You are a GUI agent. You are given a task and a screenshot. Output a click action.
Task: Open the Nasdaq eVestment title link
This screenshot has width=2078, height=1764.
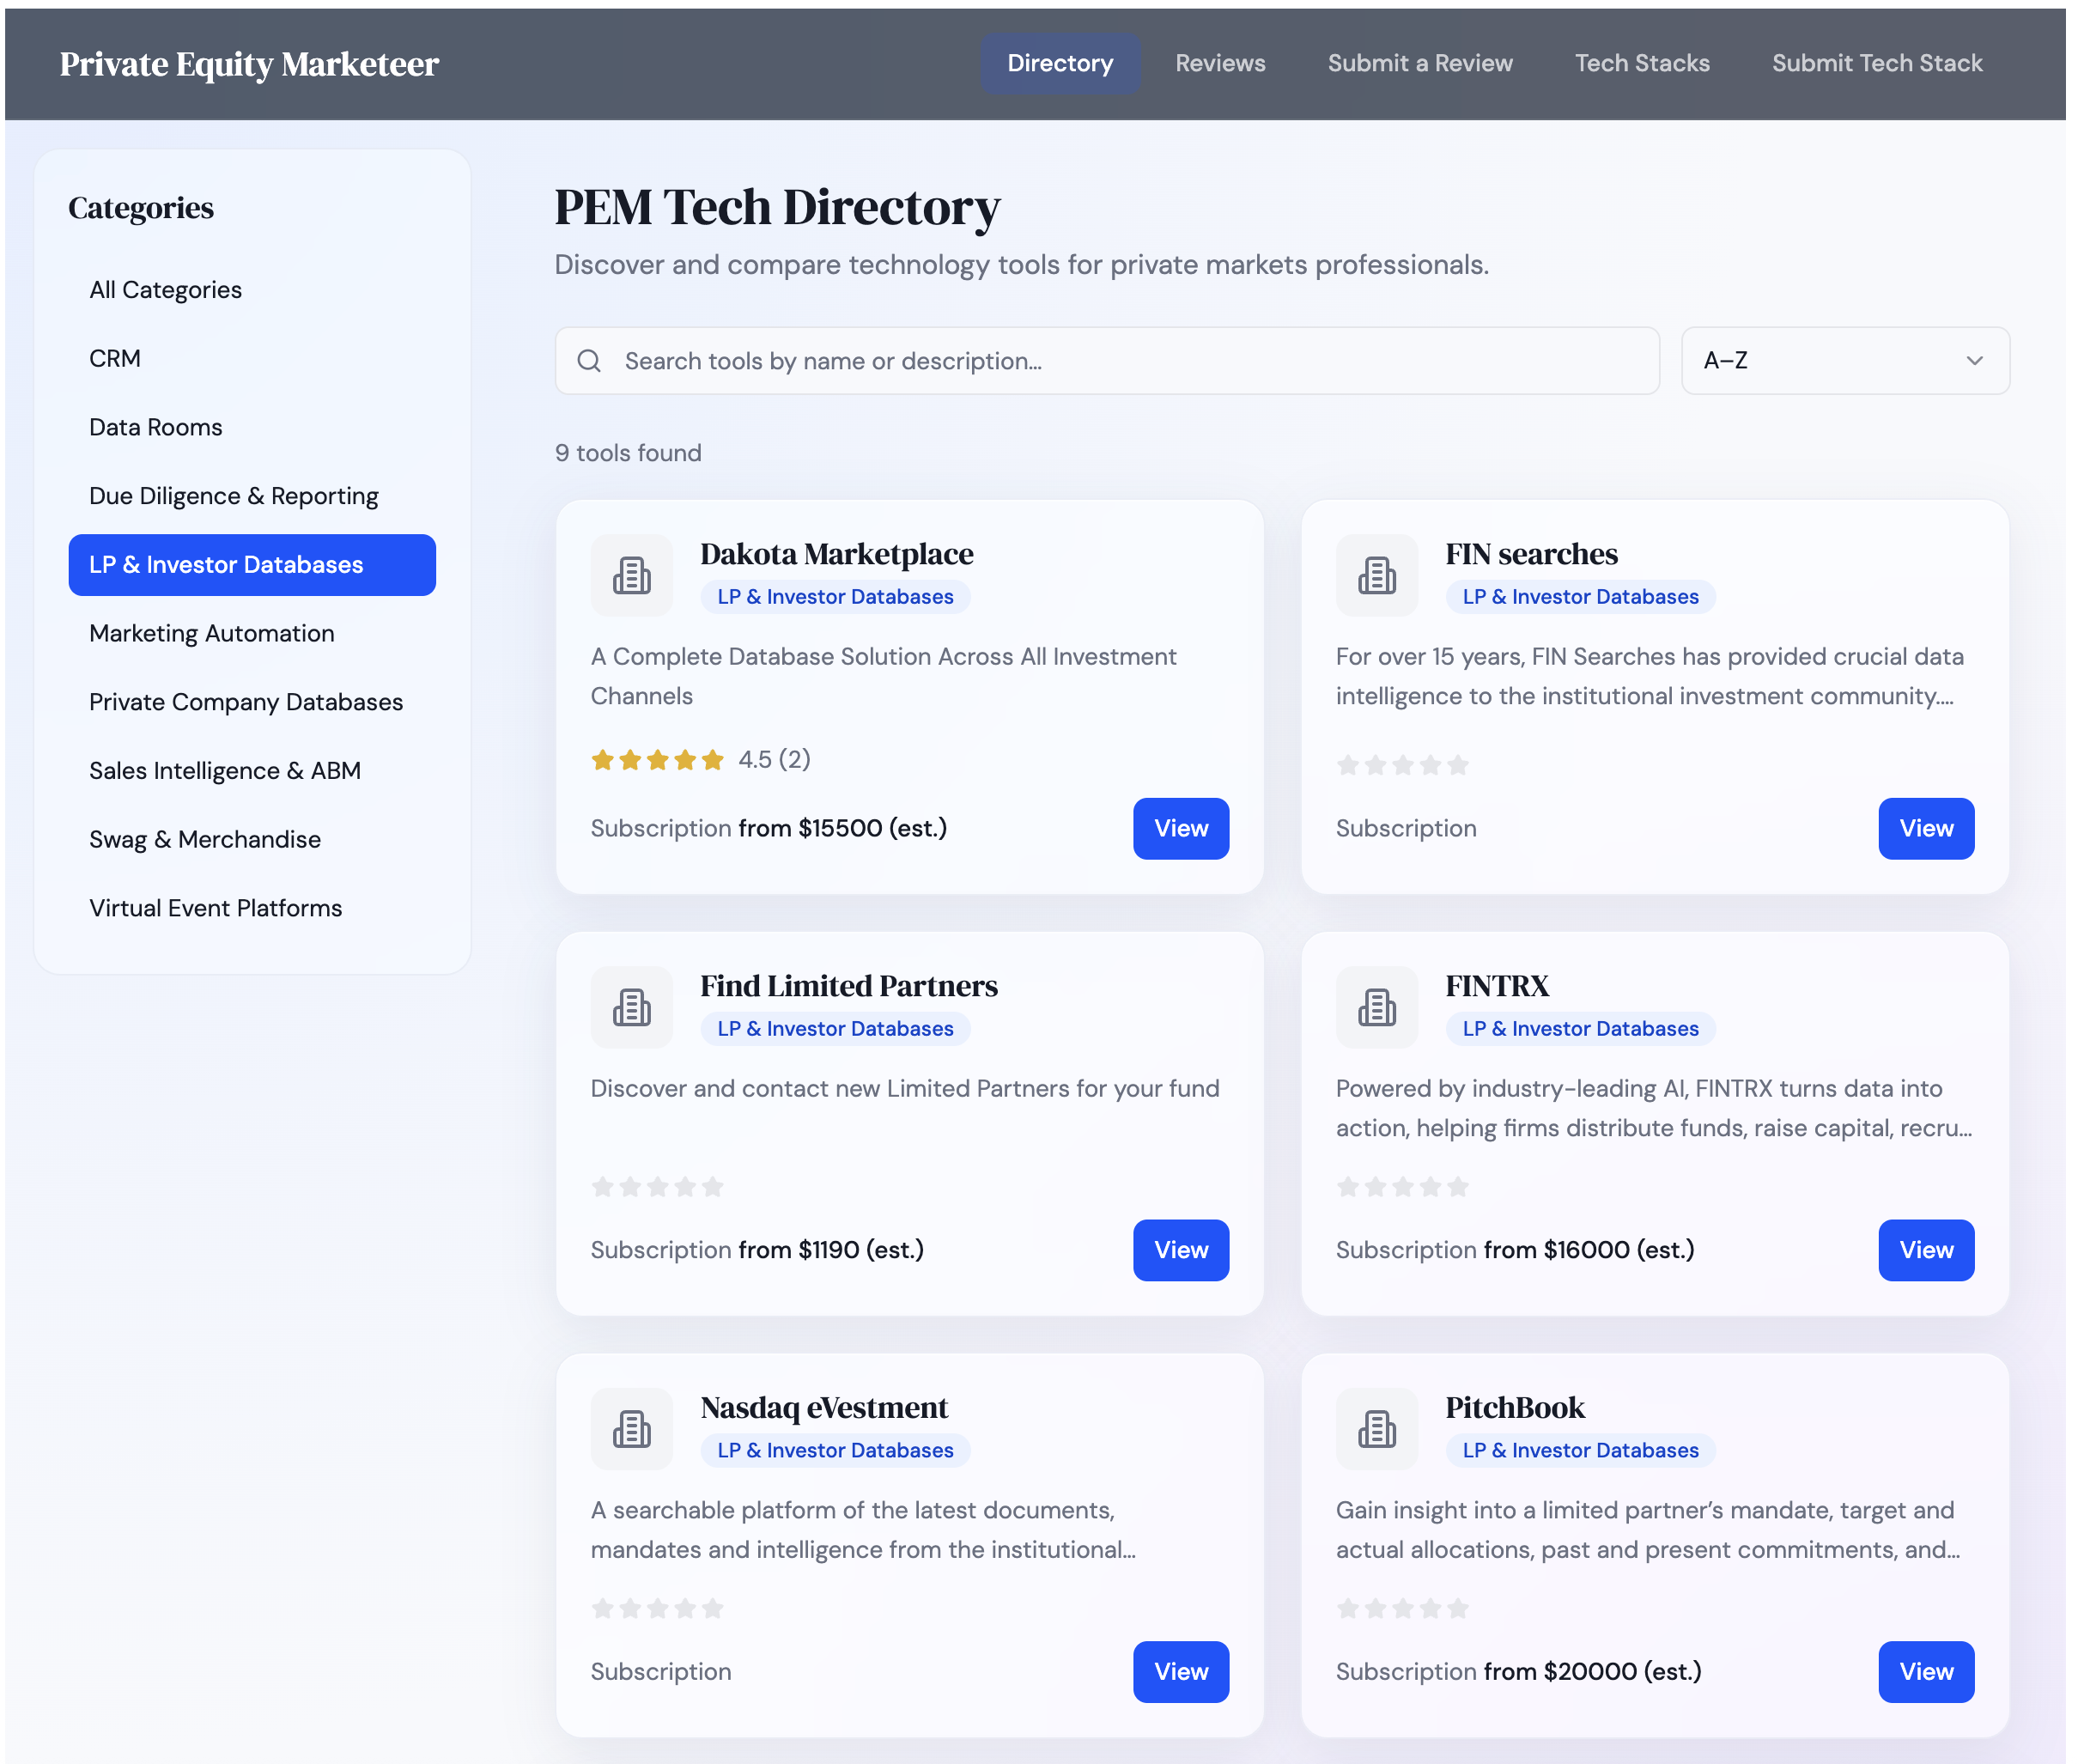click(823, 1408)
